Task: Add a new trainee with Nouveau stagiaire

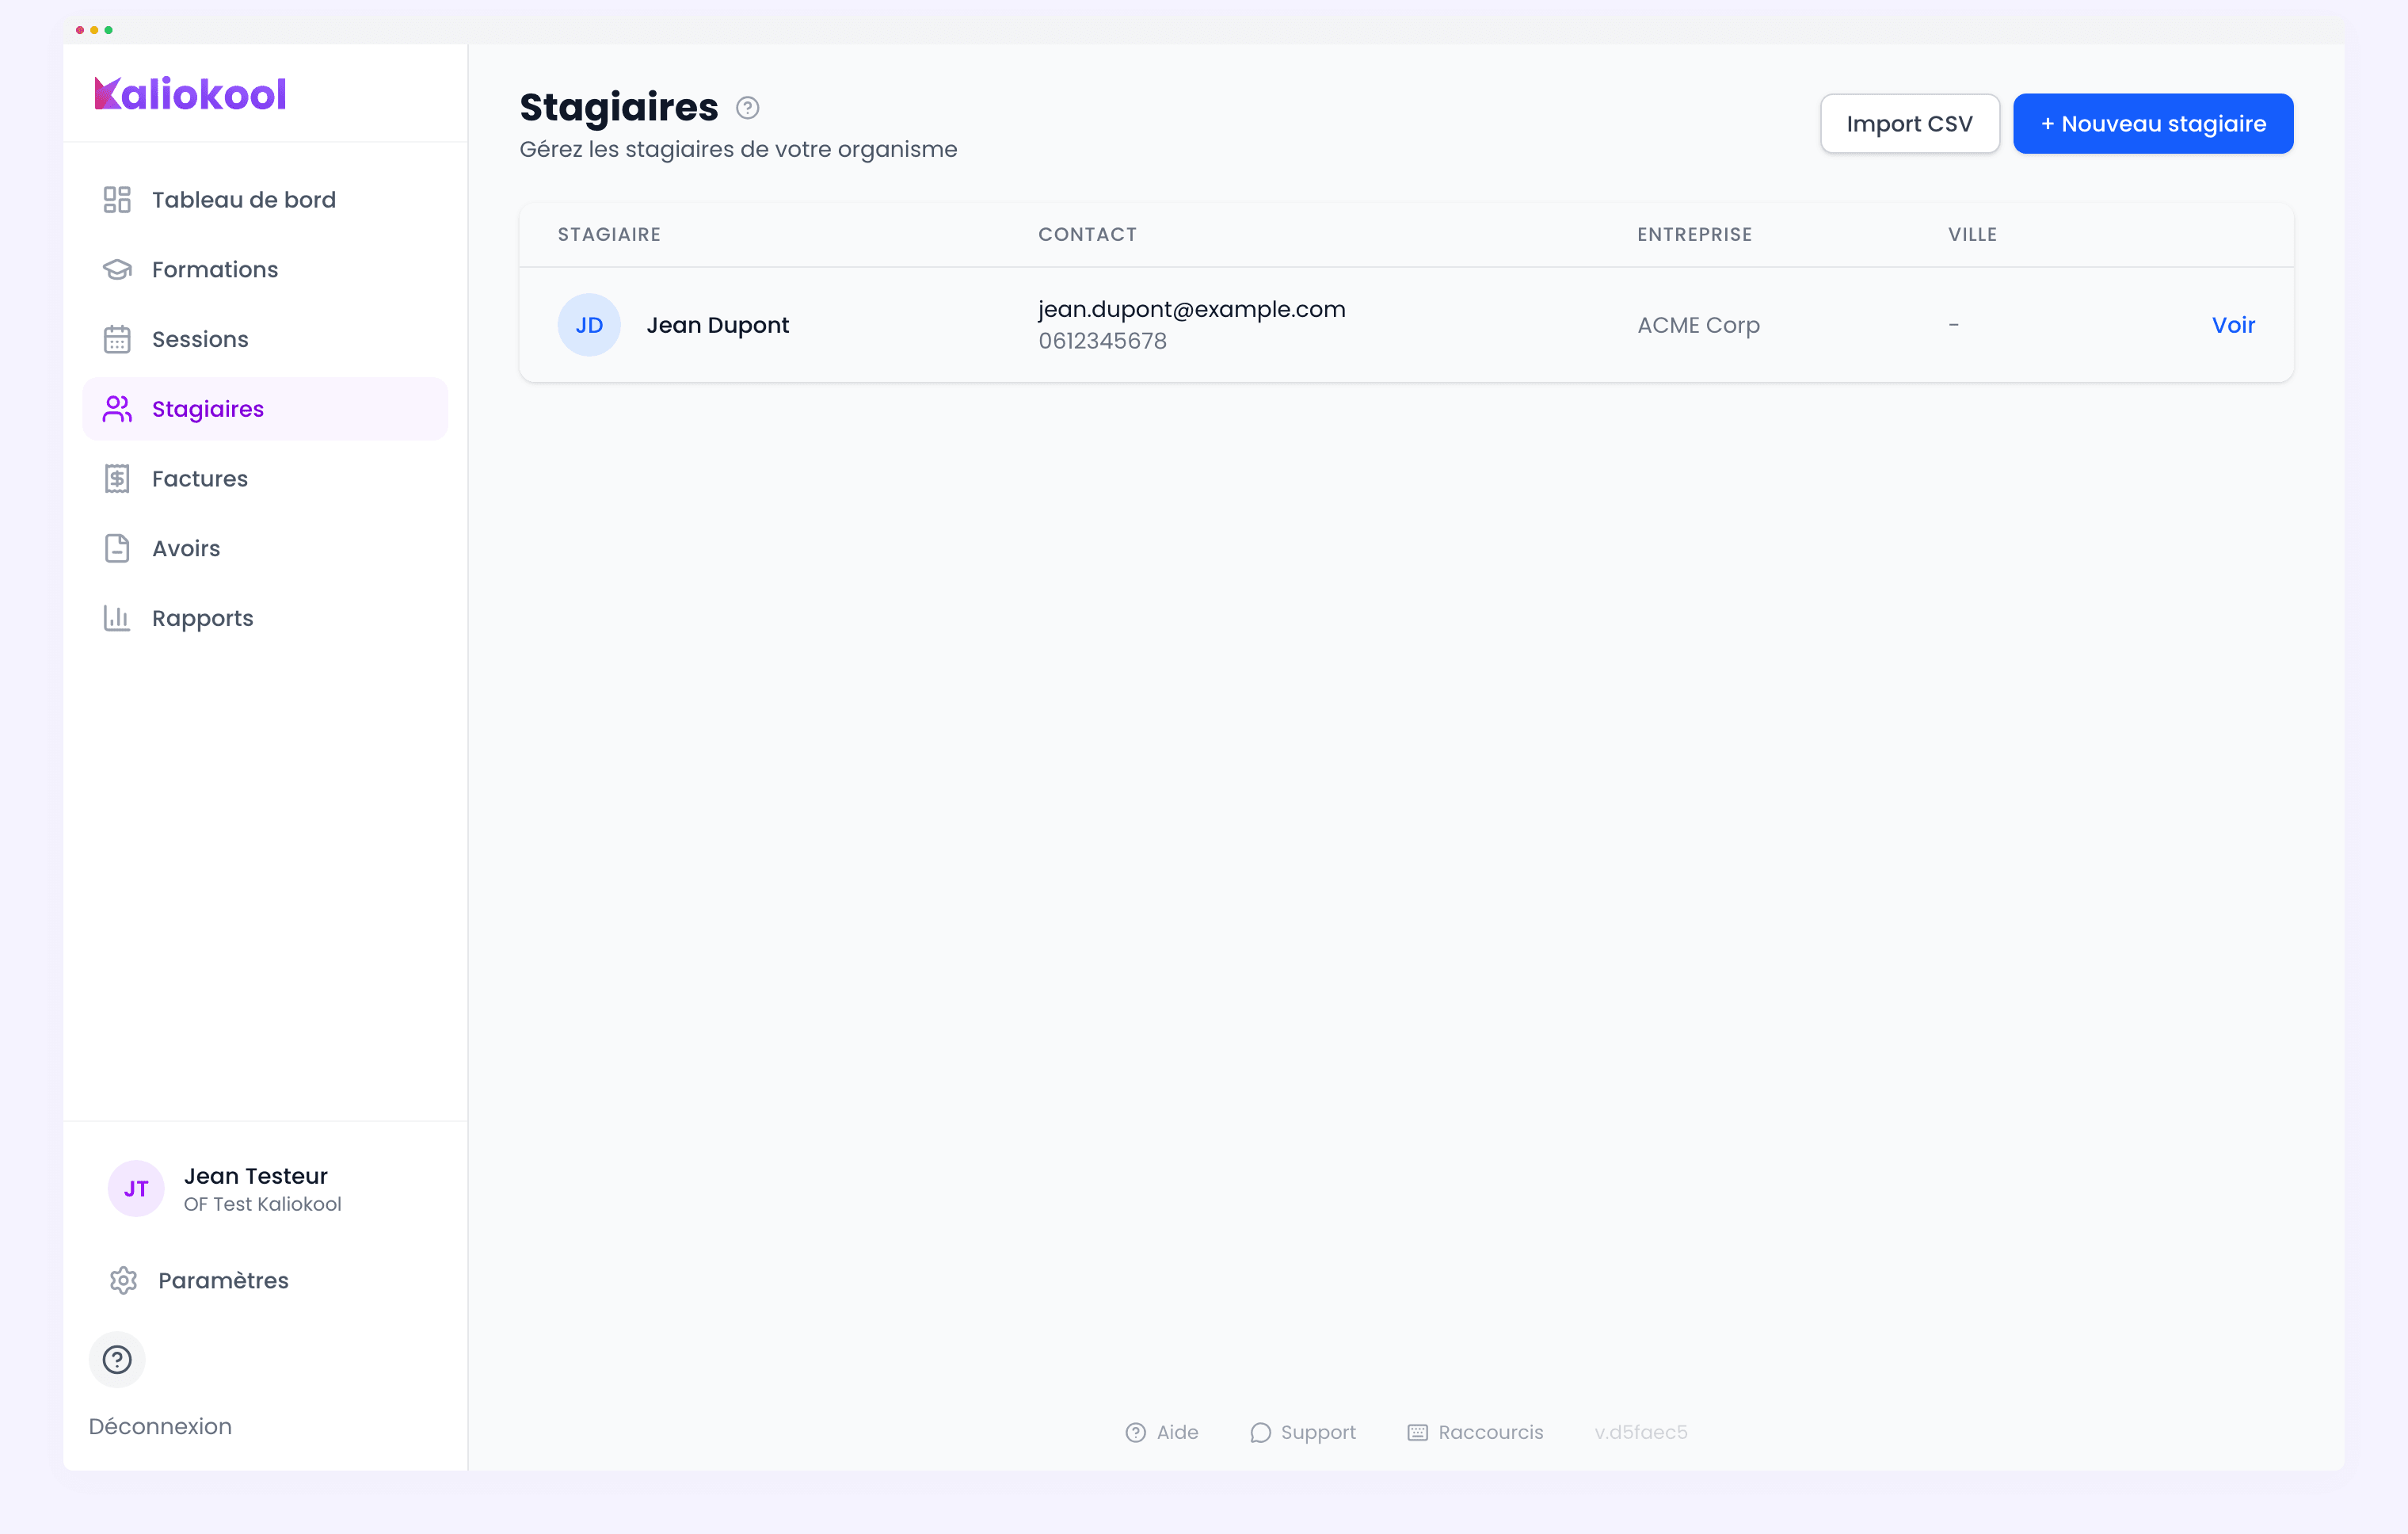Action: coord(2152,124)
